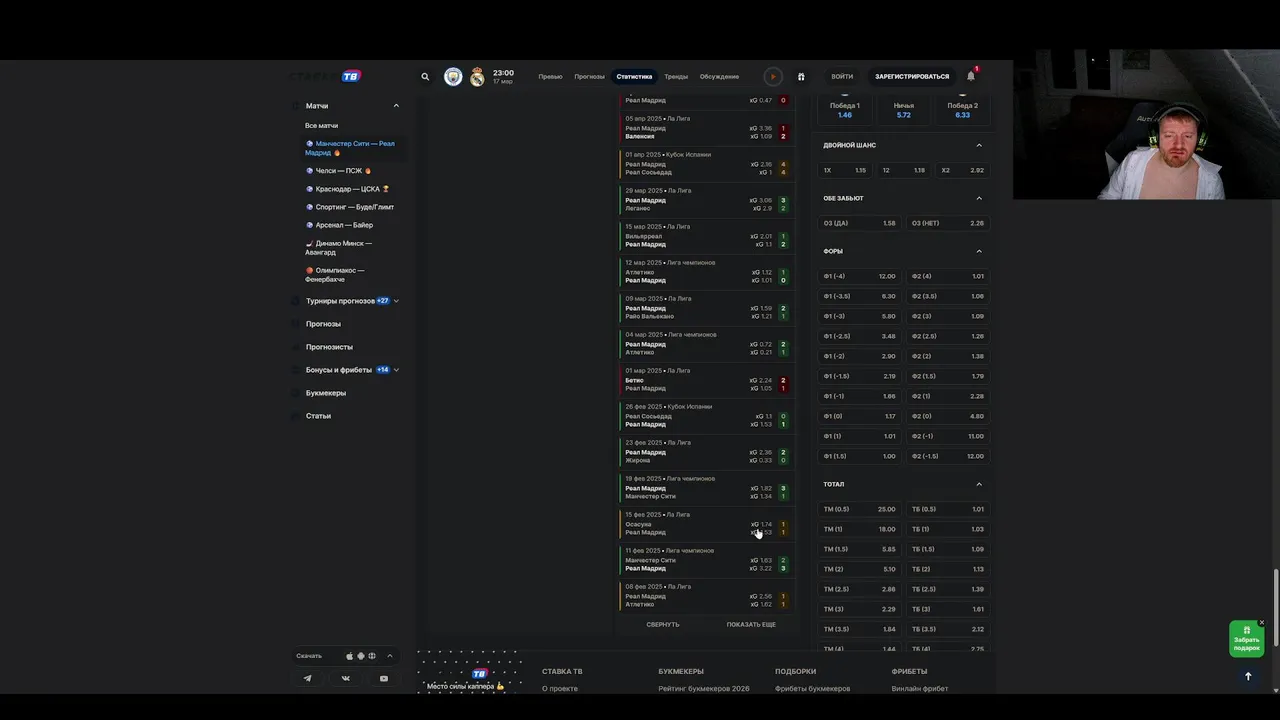Open Спортинг — Буде/Глимт match

(349, 207)
